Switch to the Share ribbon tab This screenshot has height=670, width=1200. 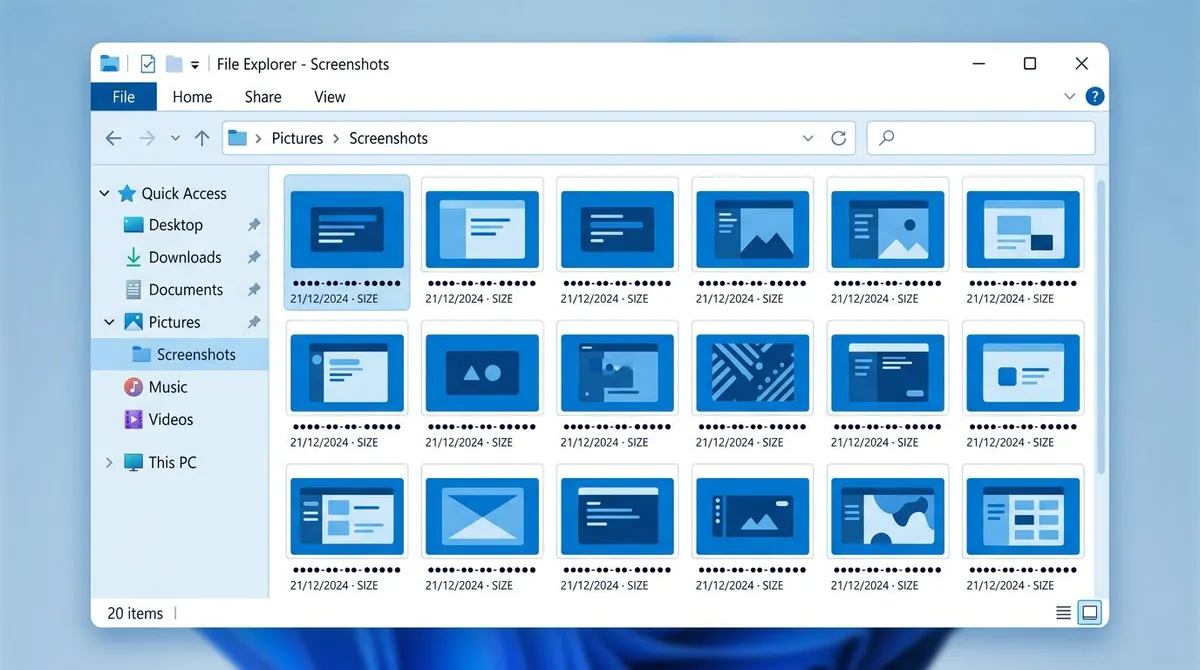tap(263, 97)
